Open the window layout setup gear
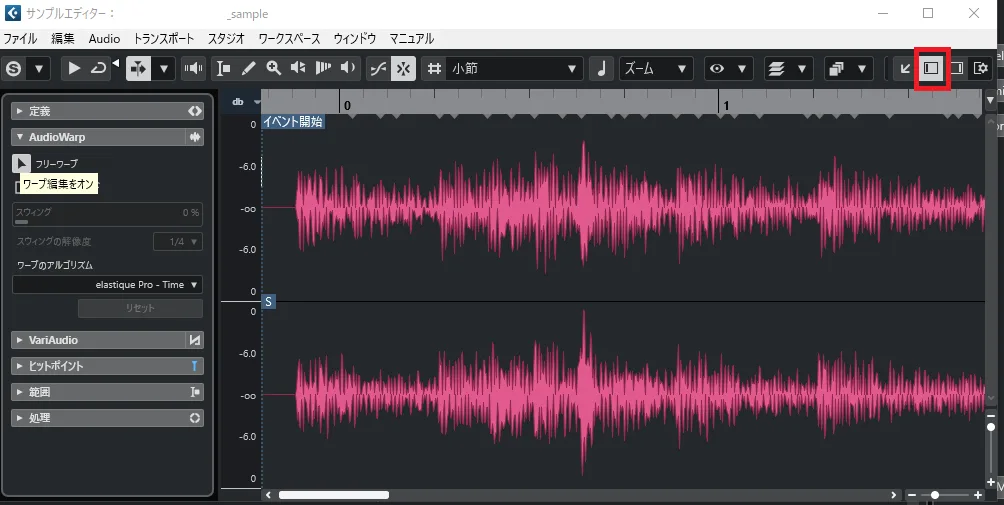1004x505 pixels. click(981, 68)
